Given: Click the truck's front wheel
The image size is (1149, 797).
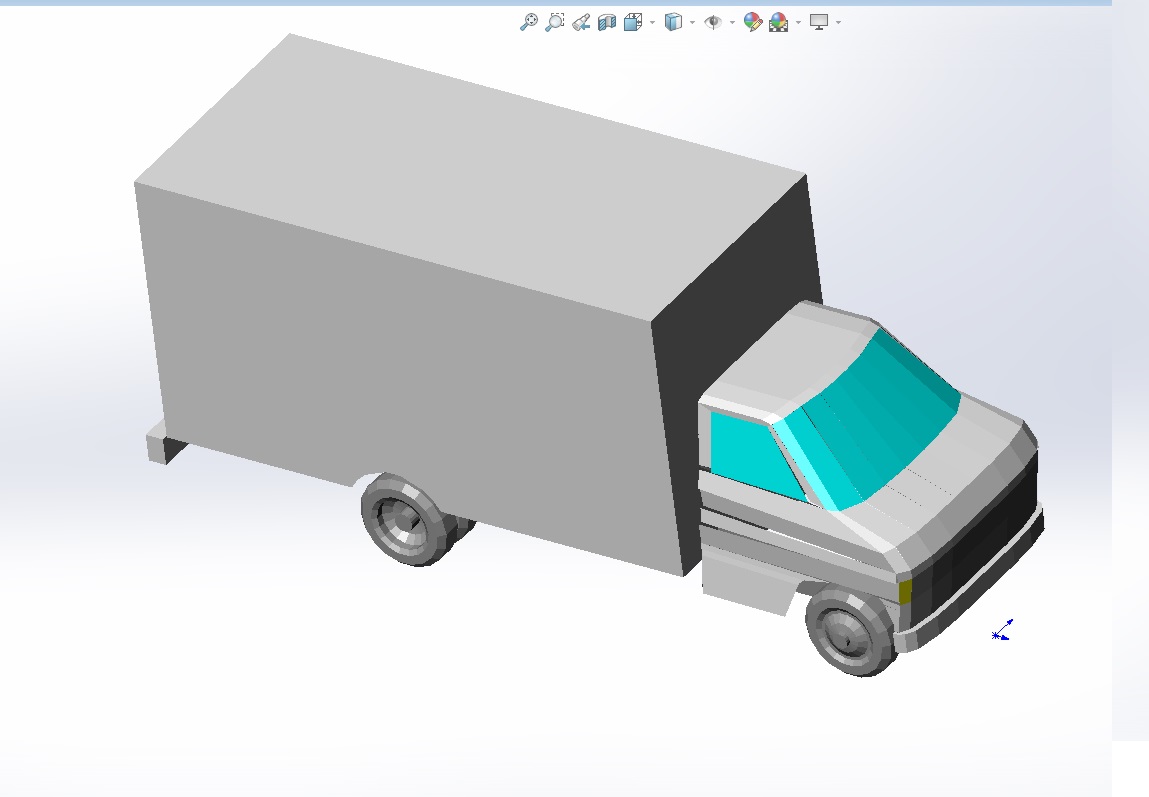Looking at the screenshot, I should (850, 631).
